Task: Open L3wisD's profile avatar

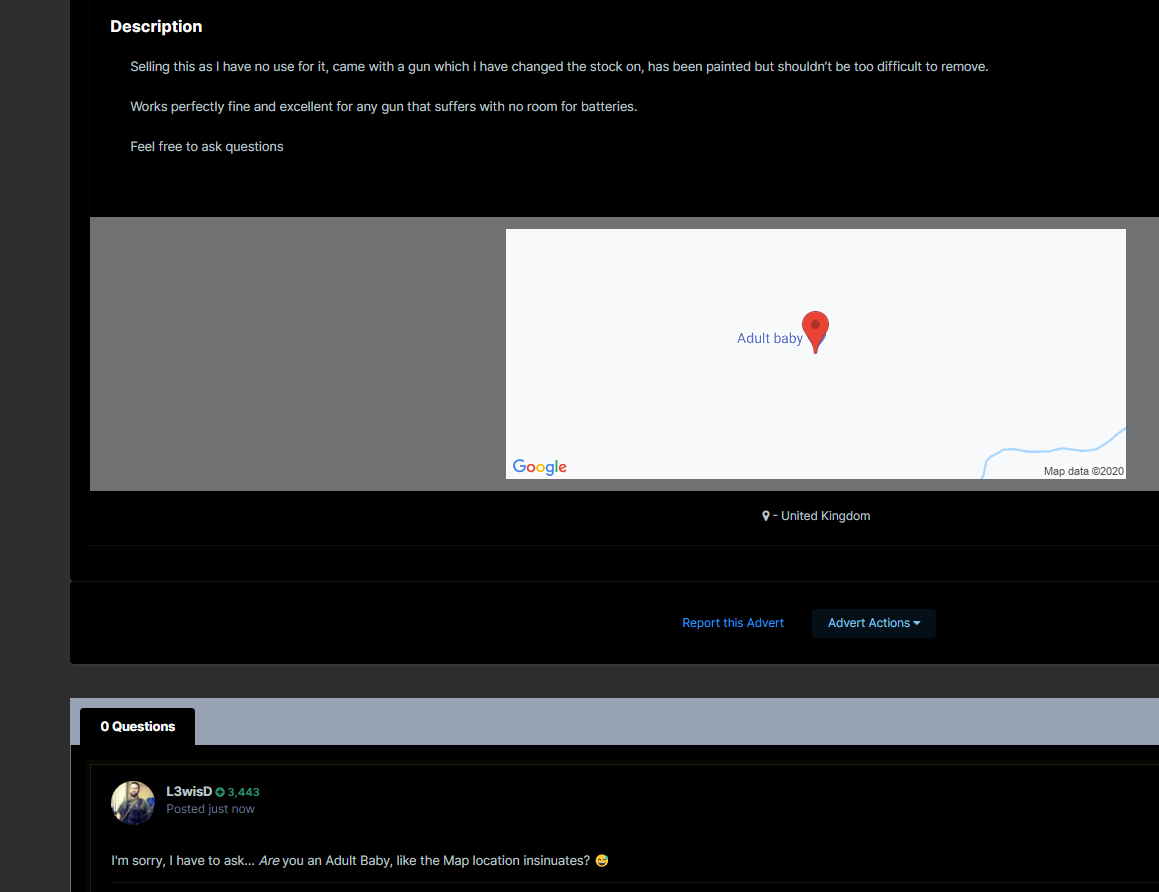Action: [x=133, y=802]
